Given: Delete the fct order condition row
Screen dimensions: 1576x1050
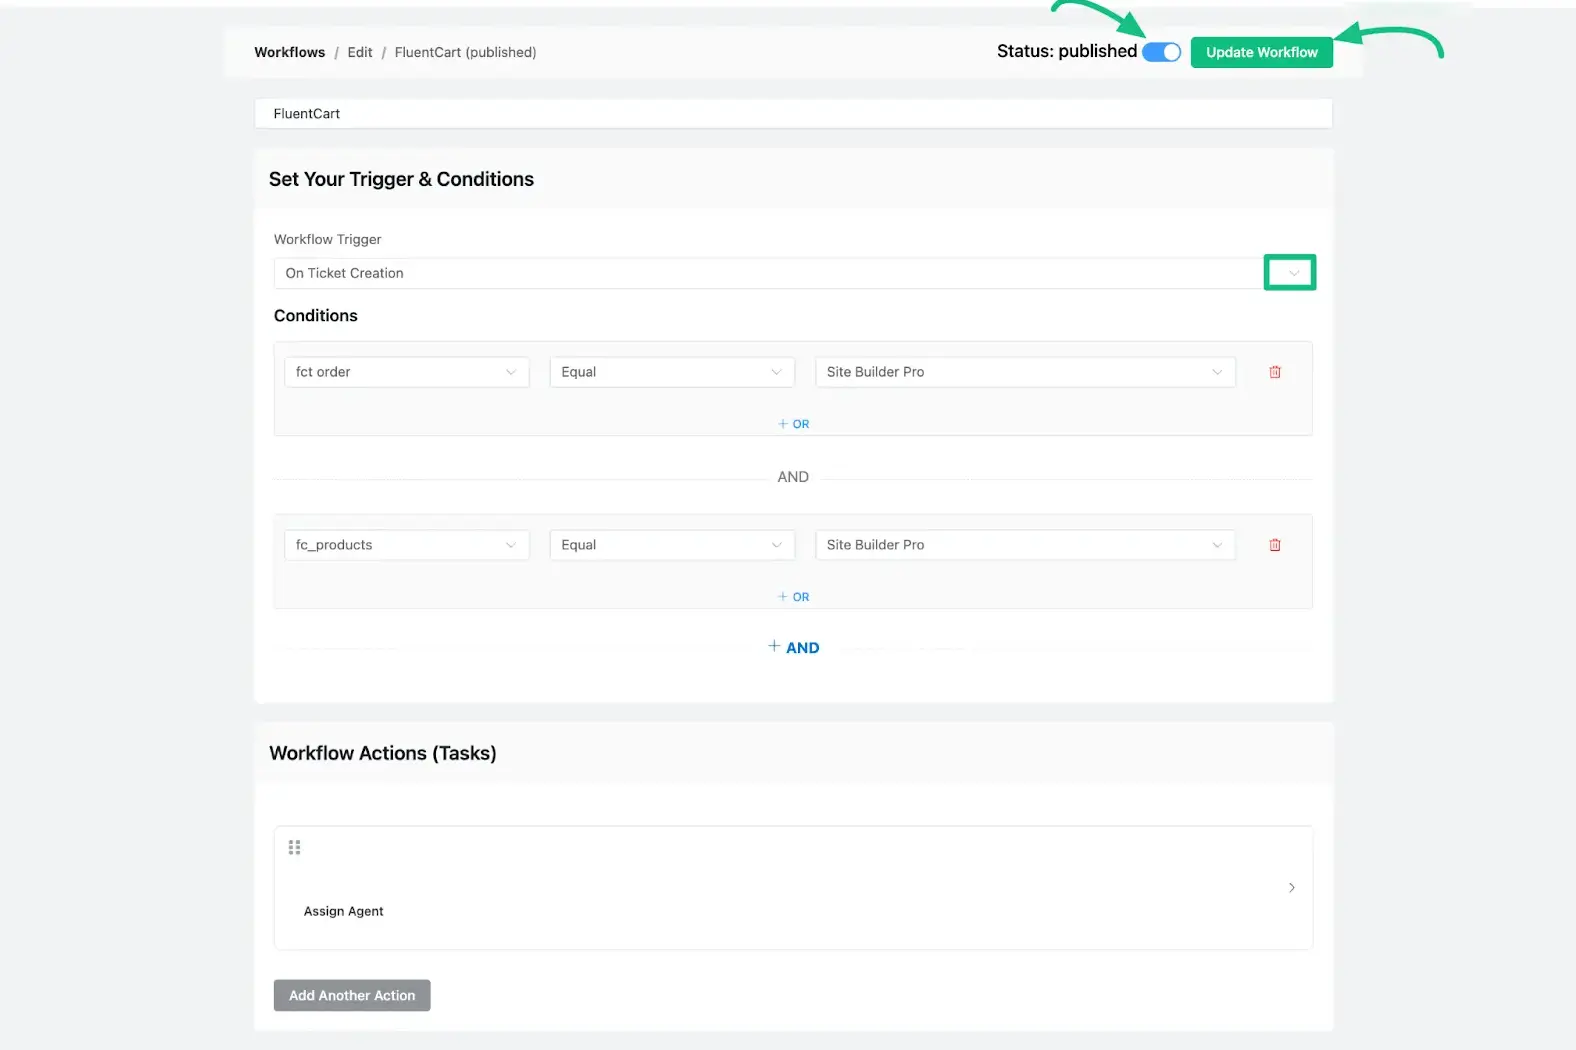Looking at the screenshot, I should (1275, 372).
